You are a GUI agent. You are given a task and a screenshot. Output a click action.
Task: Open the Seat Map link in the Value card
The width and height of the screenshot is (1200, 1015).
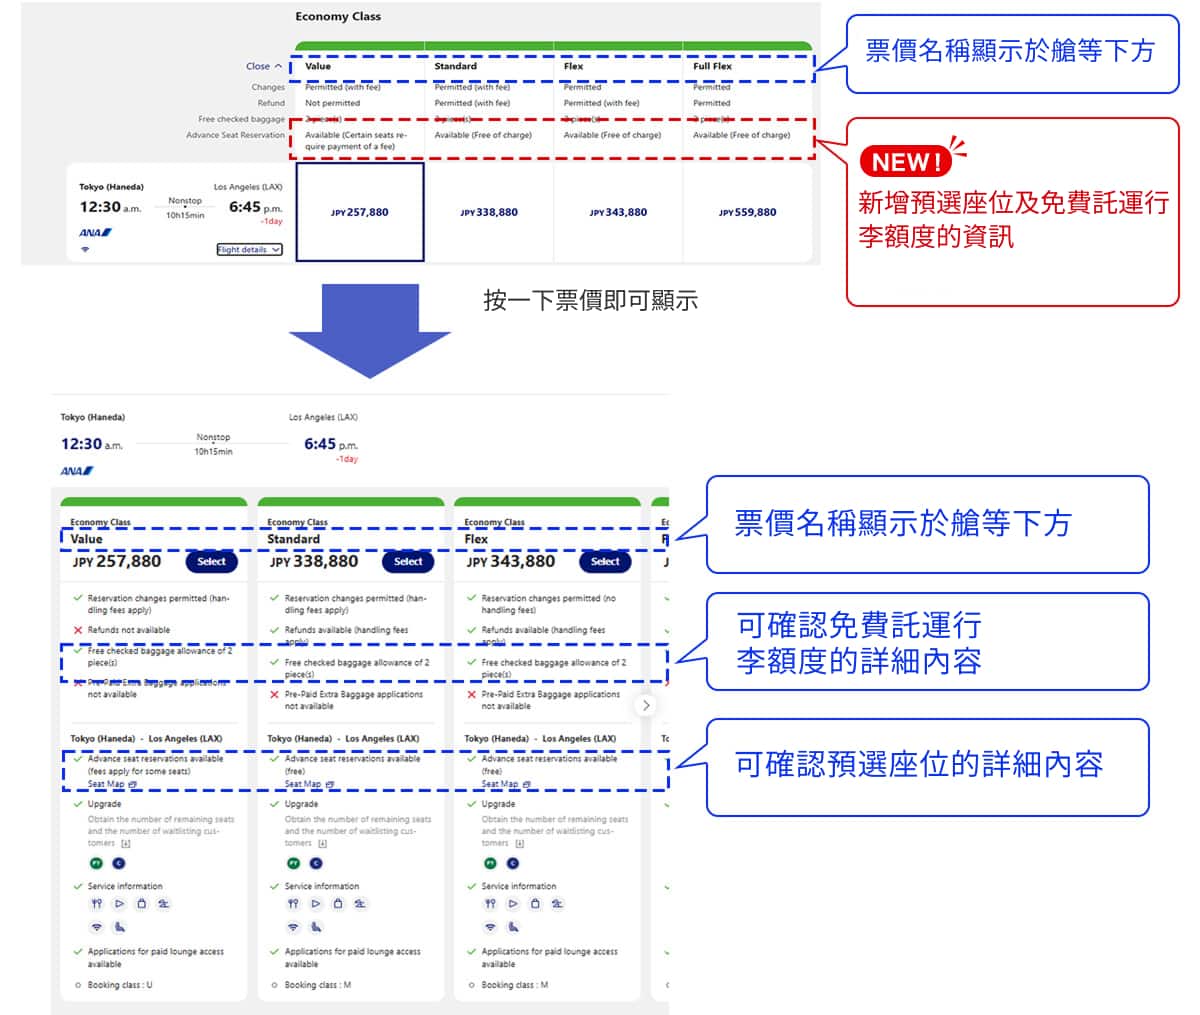(x=111, y=784)
